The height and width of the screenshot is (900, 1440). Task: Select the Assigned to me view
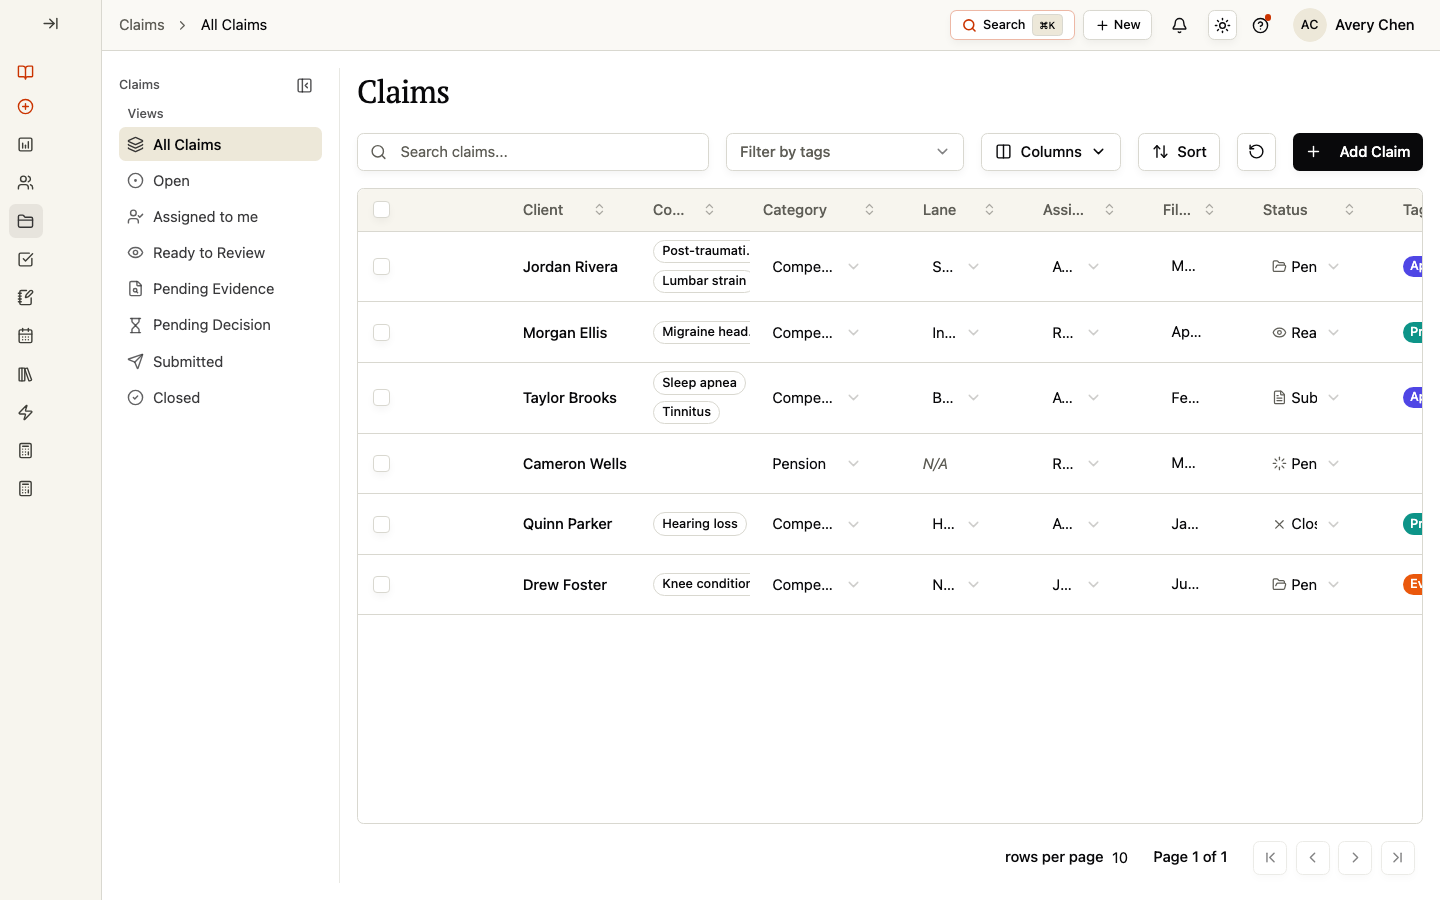(220, 217)
